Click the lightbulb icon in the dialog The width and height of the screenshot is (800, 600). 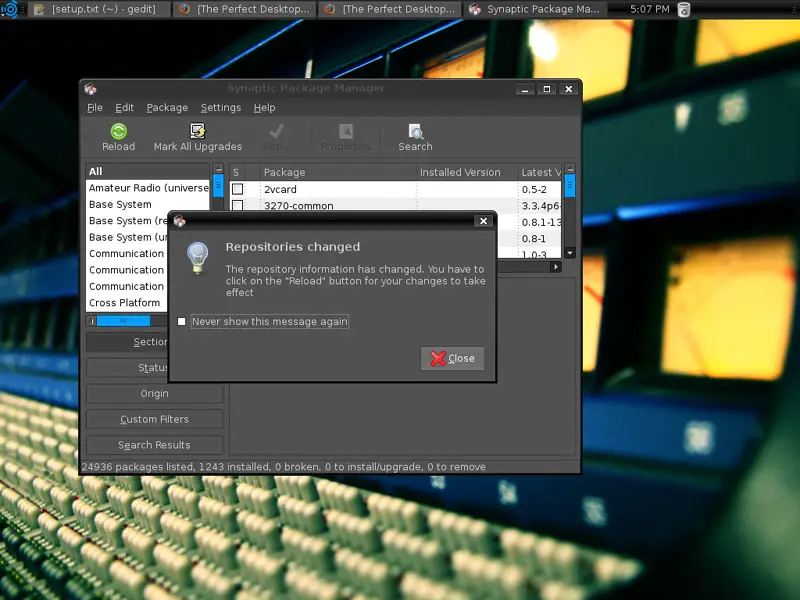click(199, 257)
